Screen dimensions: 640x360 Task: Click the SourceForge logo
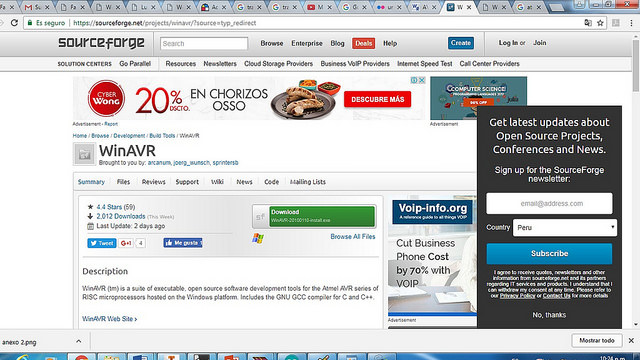point(101,43)
